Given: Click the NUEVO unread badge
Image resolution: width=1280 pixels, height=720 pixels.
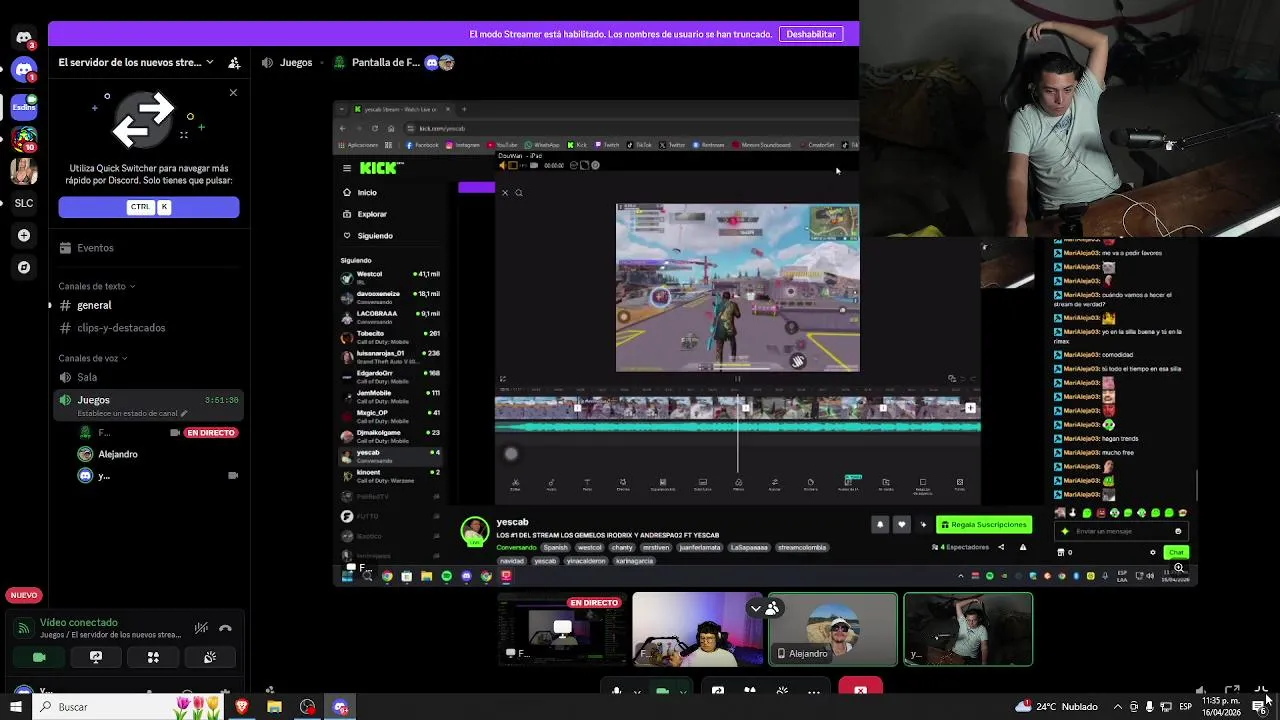Looking at the screenshot, I should (x=24, y=595).
